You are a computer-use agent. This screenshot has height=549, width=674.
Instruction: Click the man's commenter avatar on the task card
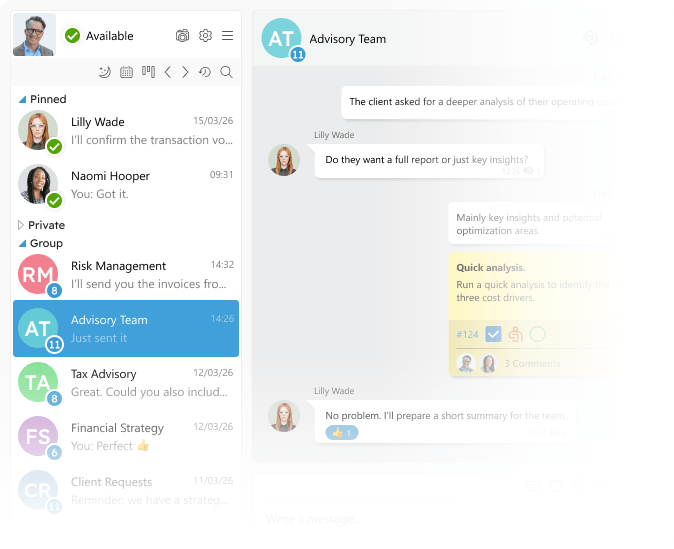(x=466, y=364)
